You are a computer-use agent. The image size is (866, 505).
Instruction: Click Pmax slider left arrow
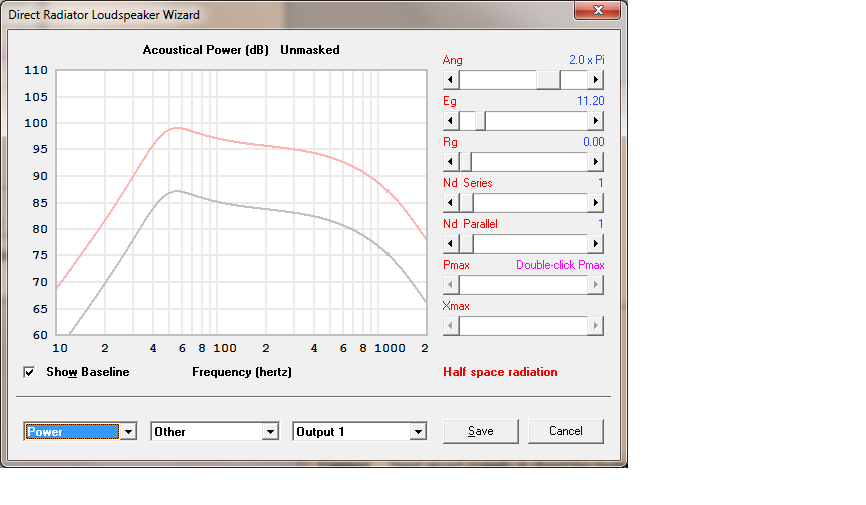tap(451, 285)
